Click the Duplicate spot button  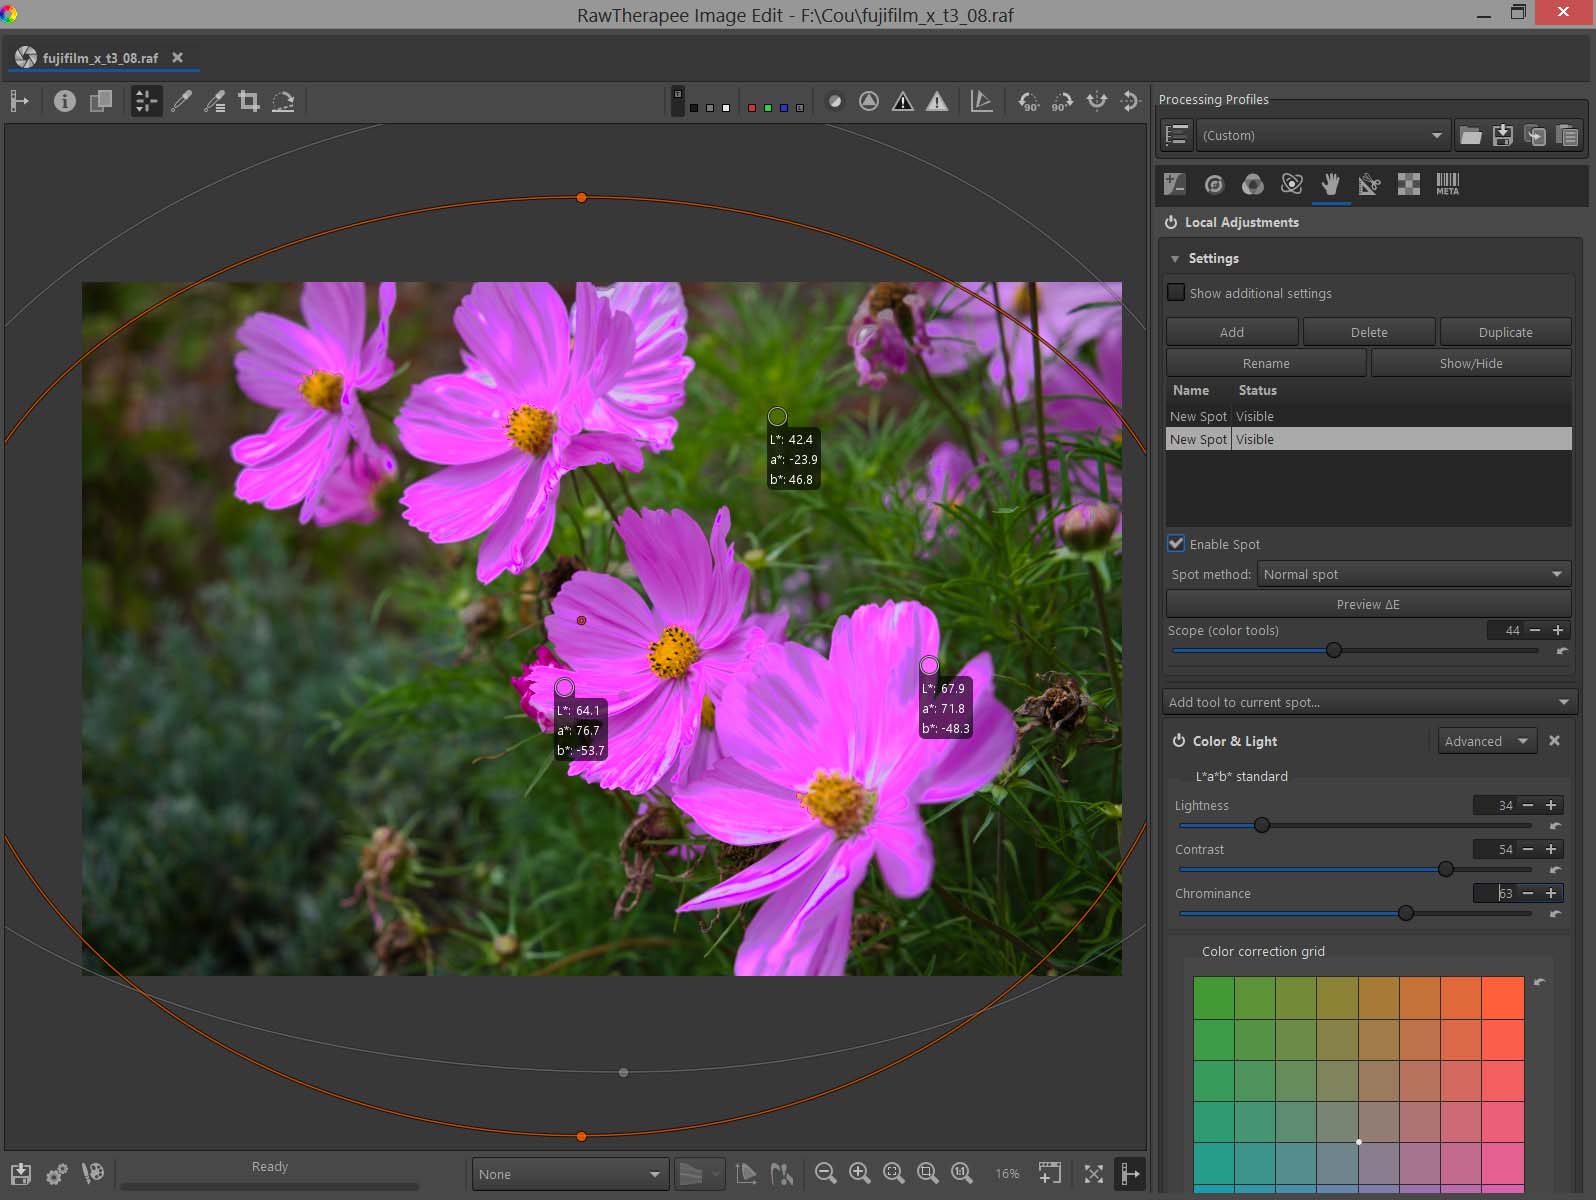click(1504, 332)
